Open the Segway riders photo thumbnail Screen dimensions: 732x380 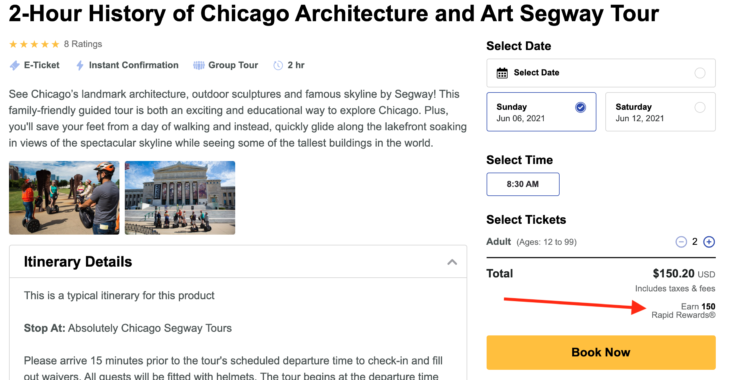(64, 198)
